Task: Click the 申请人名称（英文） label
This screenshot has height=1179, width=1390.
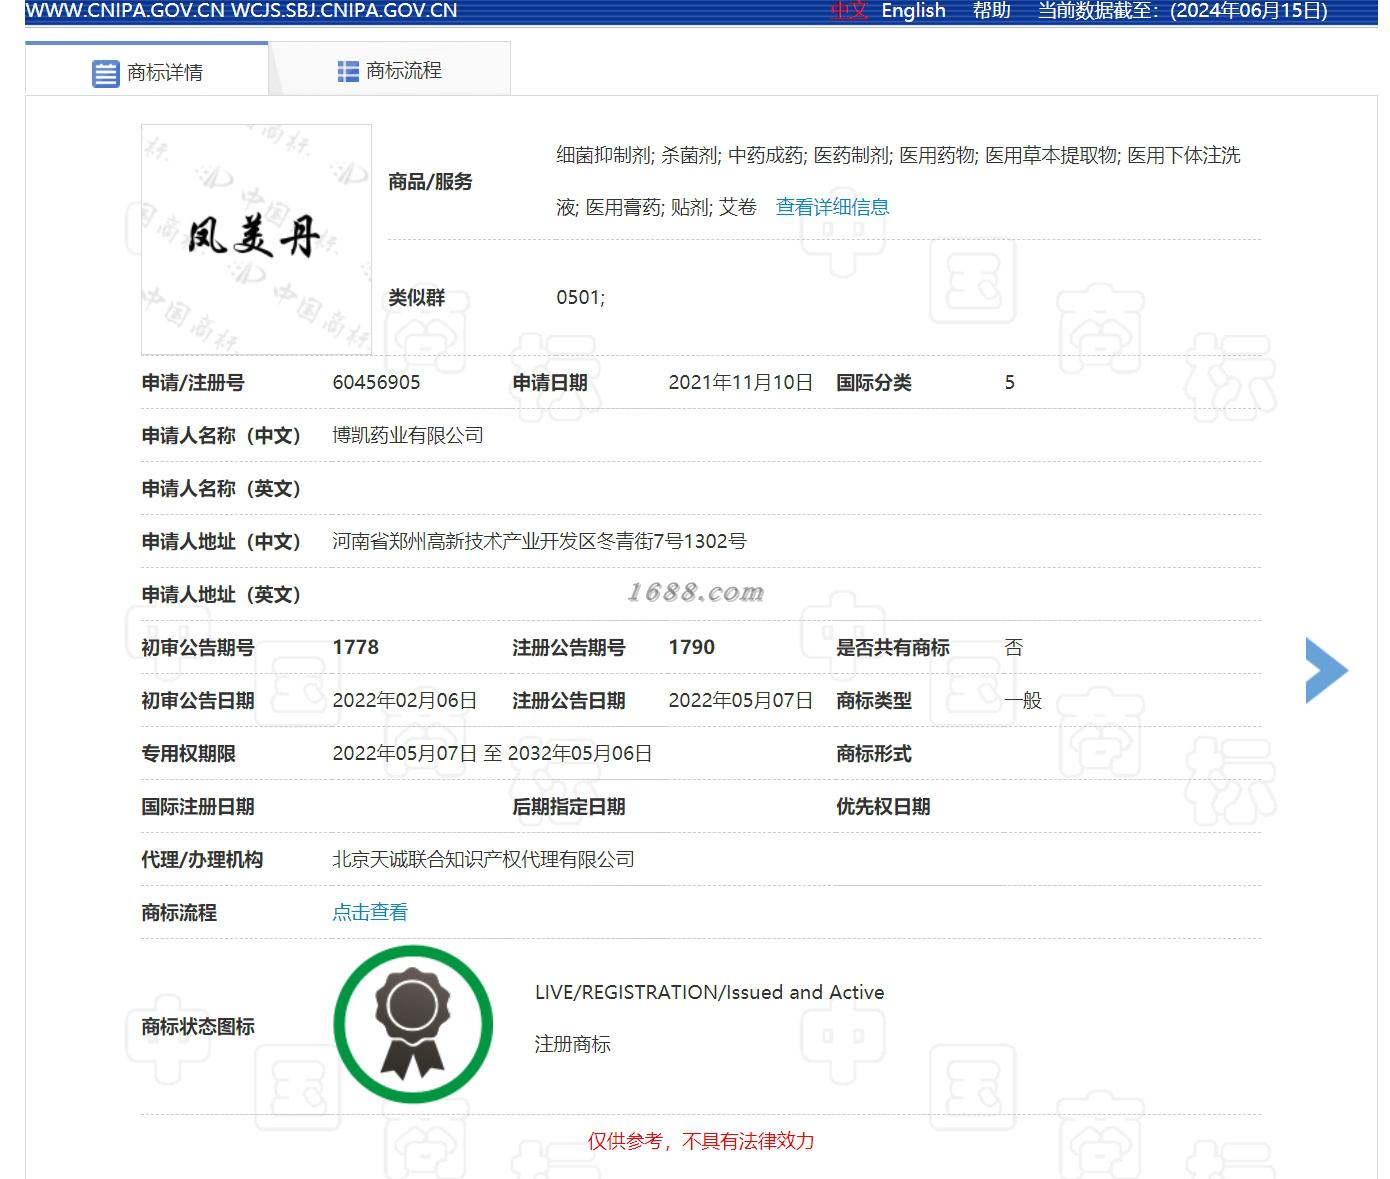Action: click(221, 488)
